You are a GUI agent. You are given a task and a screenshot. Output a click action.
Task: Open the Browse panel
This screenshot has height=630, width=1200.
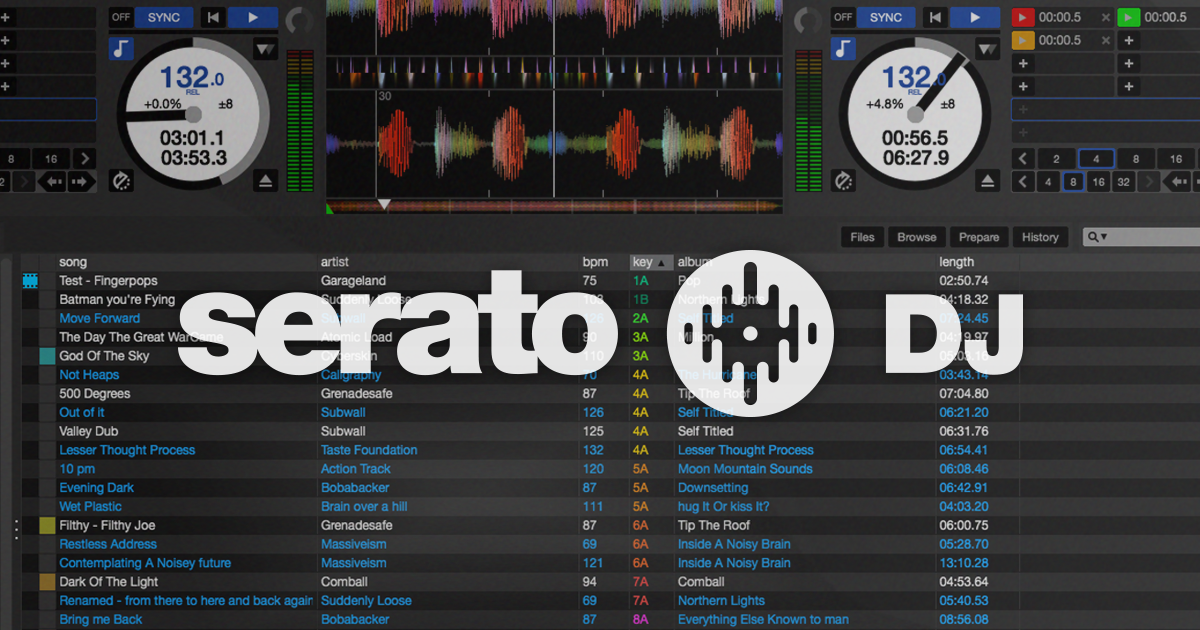917,237
